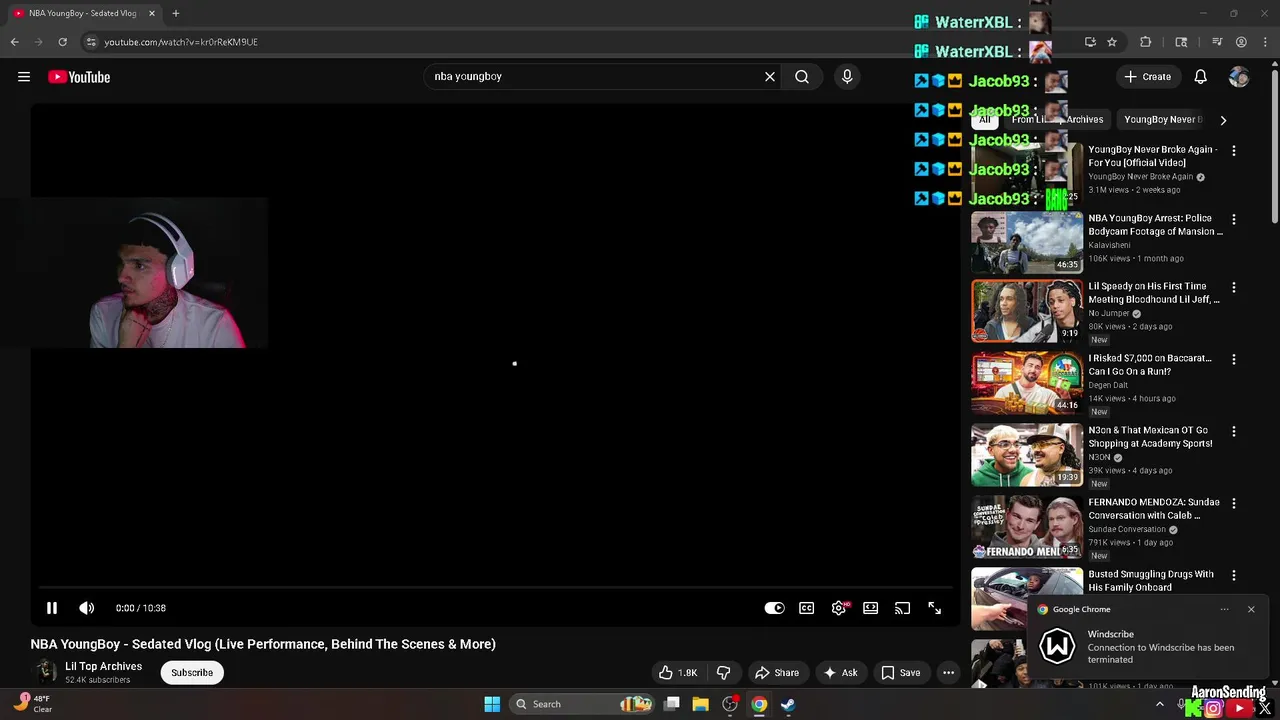Open FERNANDO MENDOZA Sundae Conversation title

pyautogui.click(x=1154, y=509)
